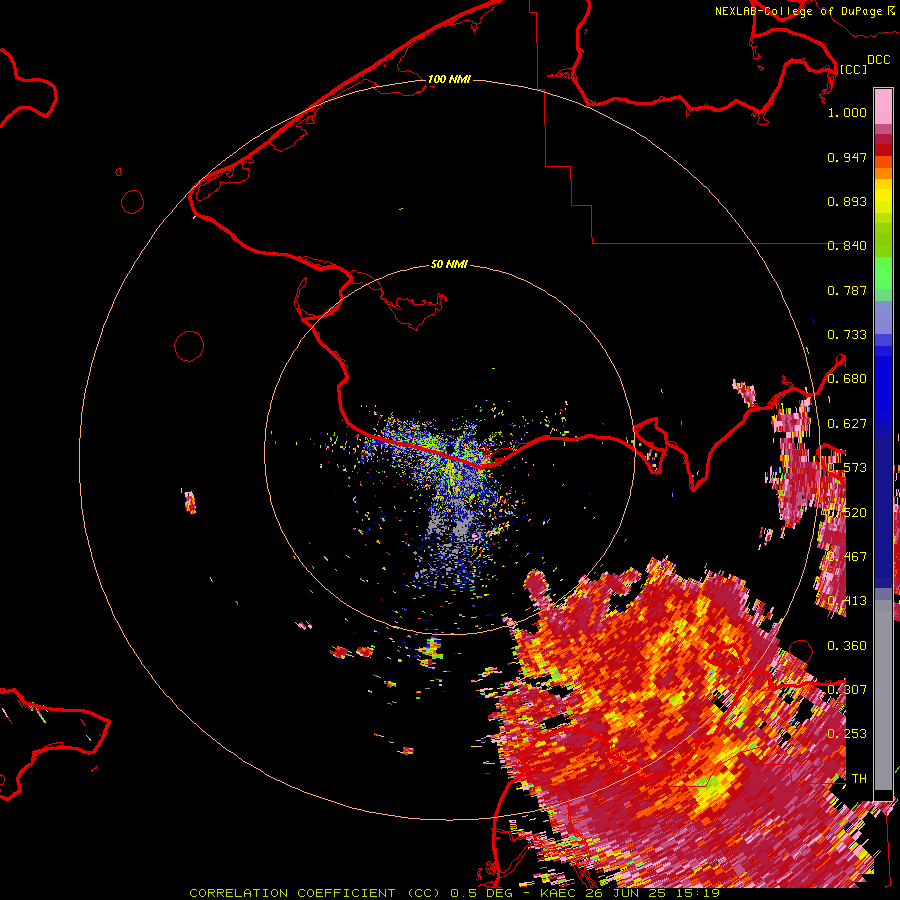Click the KAEC radar site identifier

[x=560, y=893]
